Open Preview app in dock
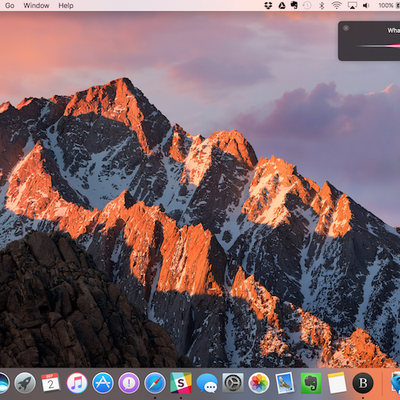The width and height of the screenshot is (400, 400). click(x=285, y=383)
